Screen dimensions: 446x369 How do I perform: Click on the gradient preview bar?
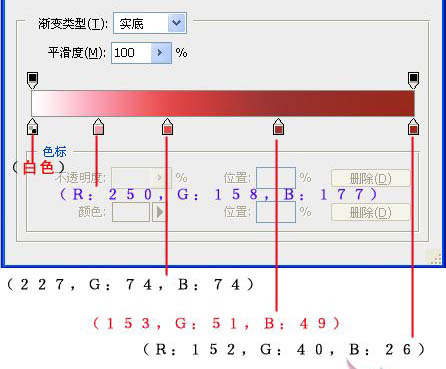point(223,103)
